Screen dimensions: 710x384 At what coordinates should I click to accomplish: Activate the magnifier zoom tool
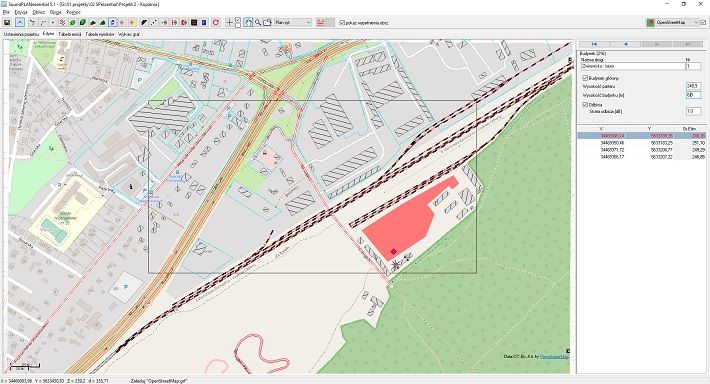pyautogui.click(x=258, y=22)
